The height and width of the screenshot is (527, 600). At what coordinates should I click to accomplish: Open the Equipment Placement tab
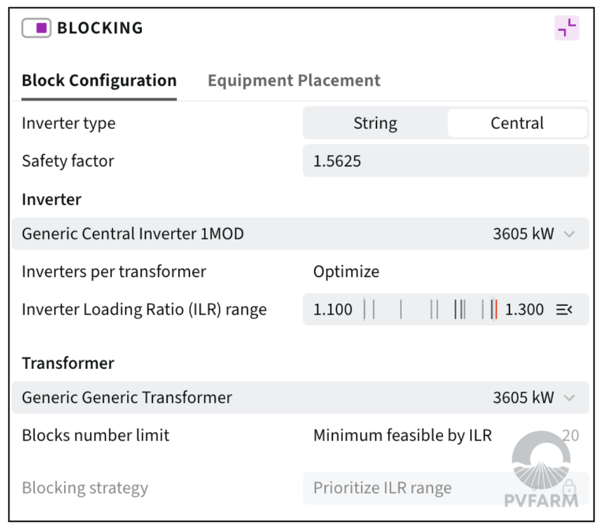[294, 81]
